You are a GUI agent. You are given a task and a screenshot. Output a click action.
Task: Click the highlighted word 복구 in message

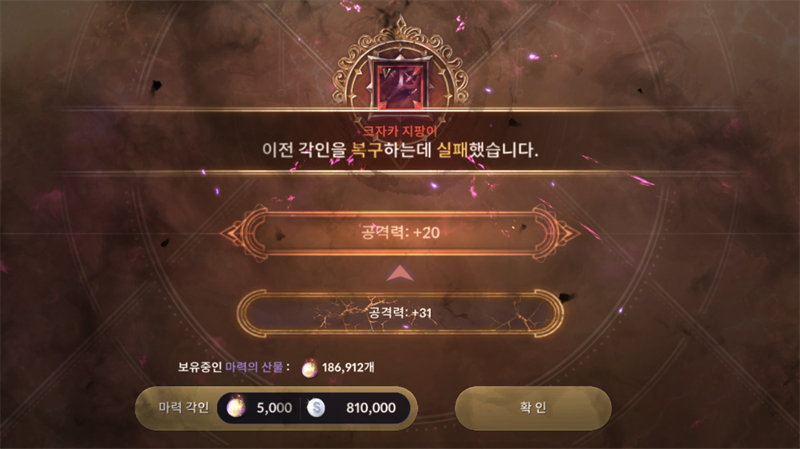367,150
